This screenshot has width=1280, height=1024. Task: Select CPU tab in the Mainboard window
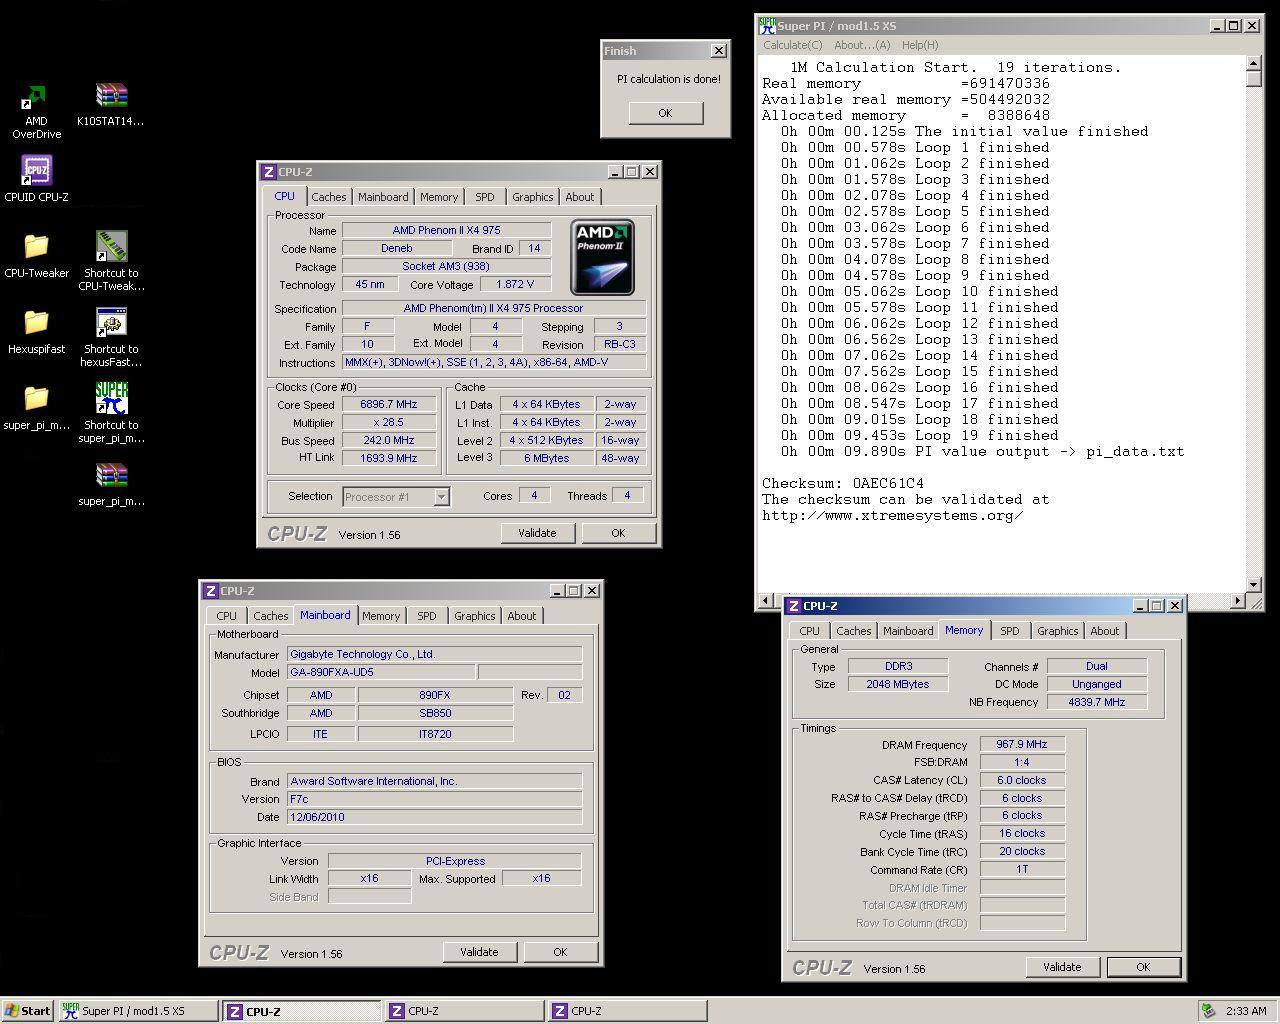click(227, 616)
